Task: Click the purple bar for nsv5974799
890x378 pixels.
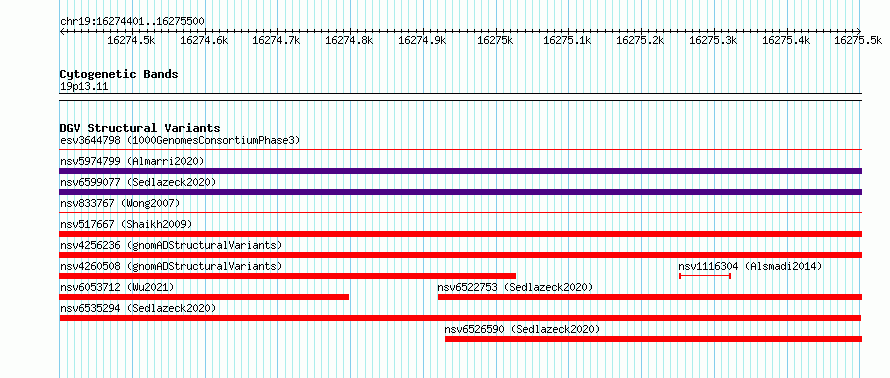Action: [x=461, y=171]
